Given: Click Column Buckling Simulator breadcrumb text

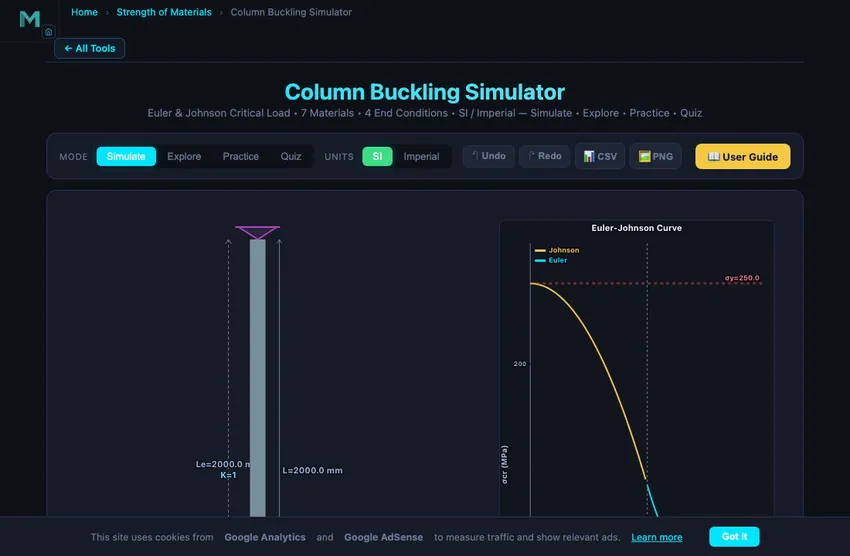Looking at the screenshot, I should pyautogui.click(x=291, y=12).
